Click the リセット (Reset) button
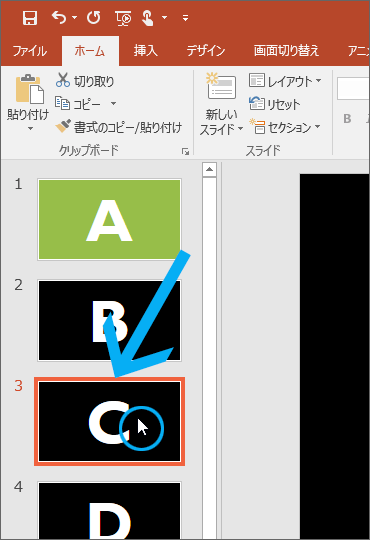Screen dimensions: 370x540 (x=275, y=104)
